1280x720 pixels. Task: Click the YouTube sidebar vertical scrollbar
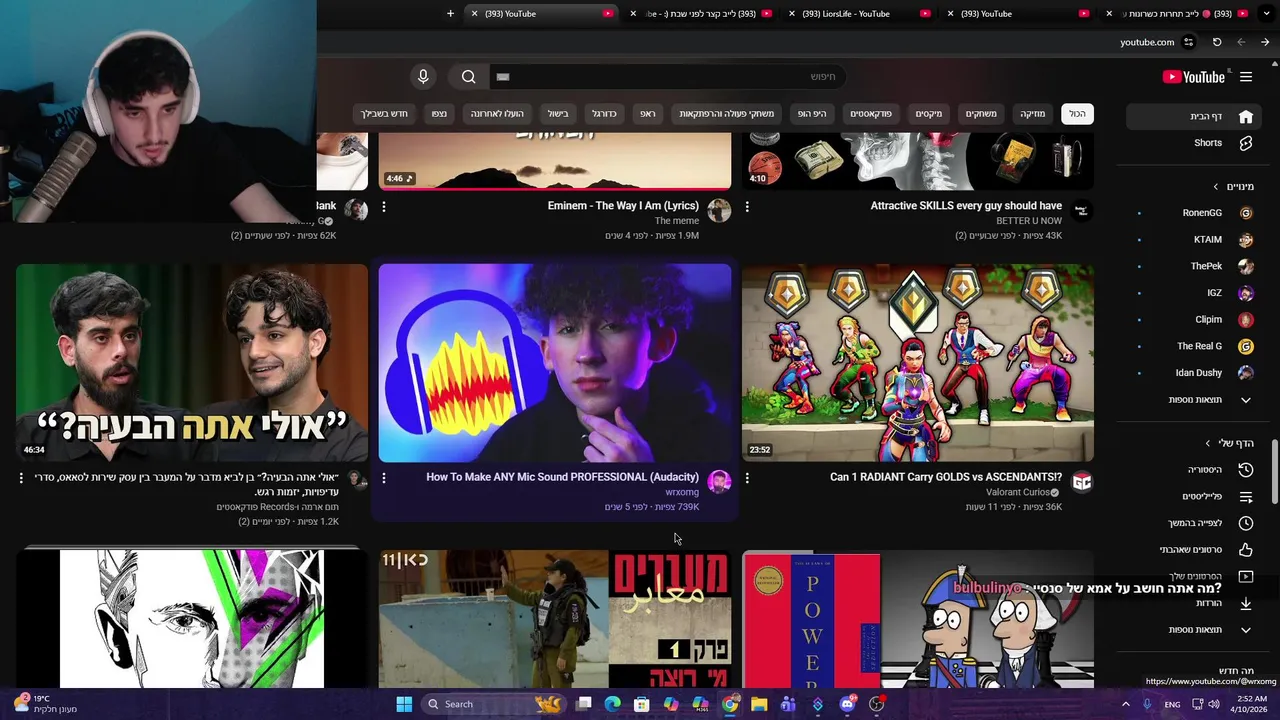pos(1274,472)
